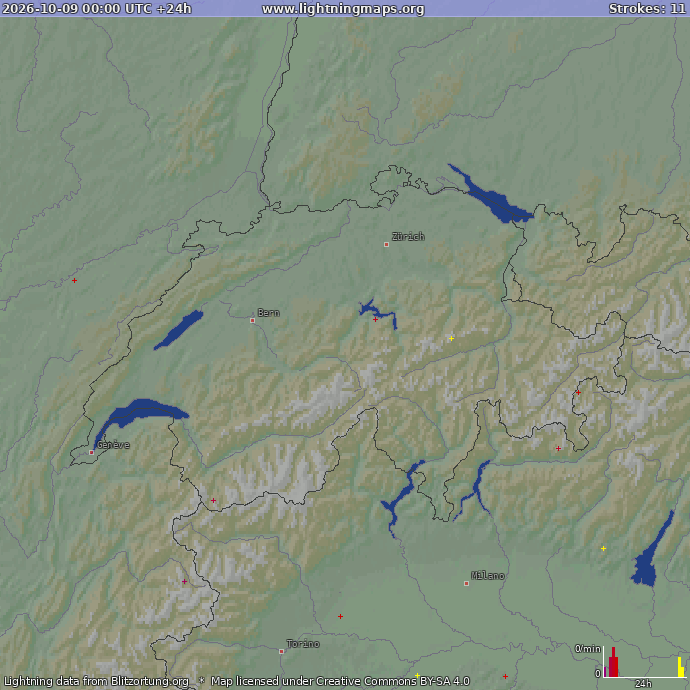
Task: Open the www.lightningmaps.org header link
Action: [x=343, y=9]
